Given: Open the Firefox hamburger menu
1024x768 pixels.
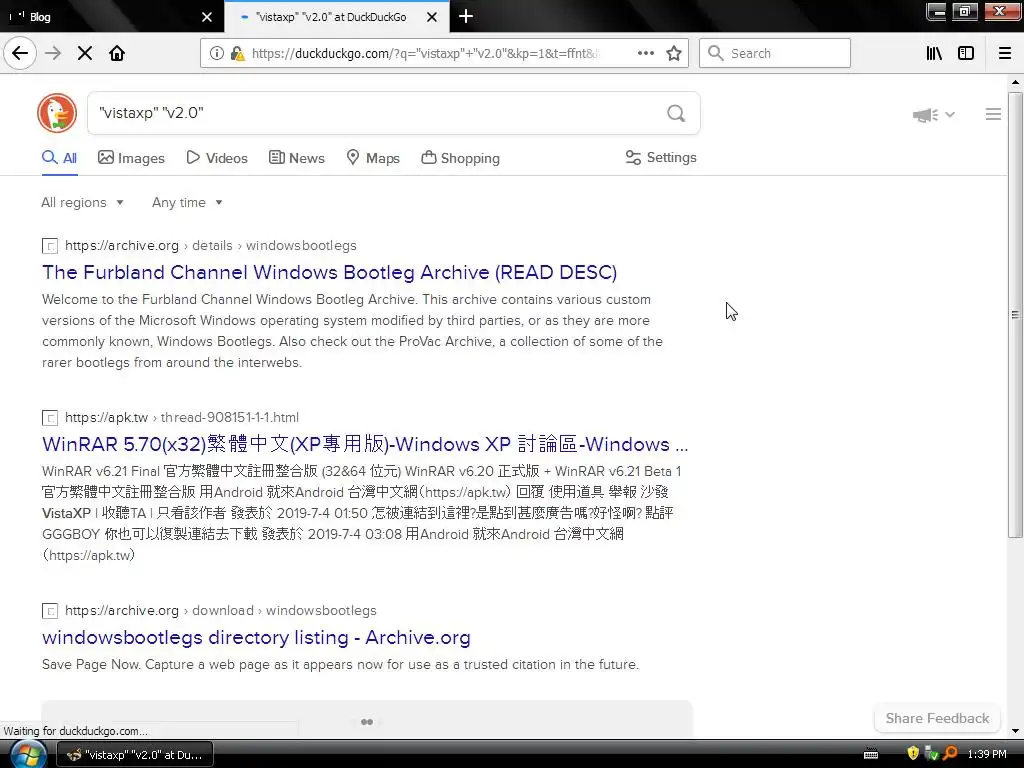Looking at the screenshot, I should [x=1005, y=53].
